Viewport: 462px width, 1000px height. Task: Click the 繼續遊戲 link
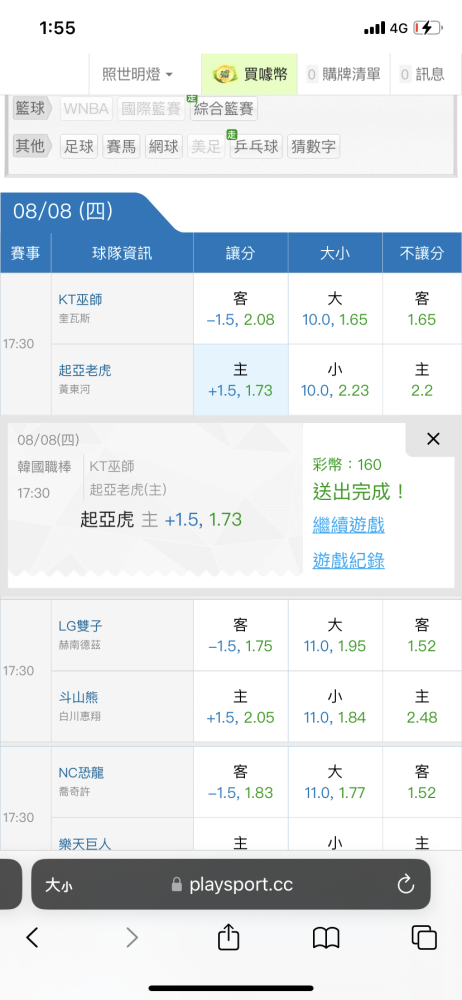click(348, 526)
